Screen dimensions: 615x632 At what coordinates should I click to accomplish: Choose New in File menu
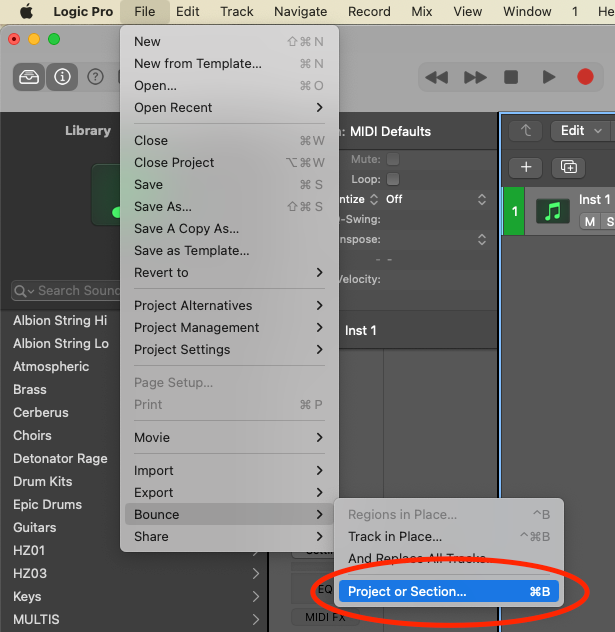tap(229, 42)
